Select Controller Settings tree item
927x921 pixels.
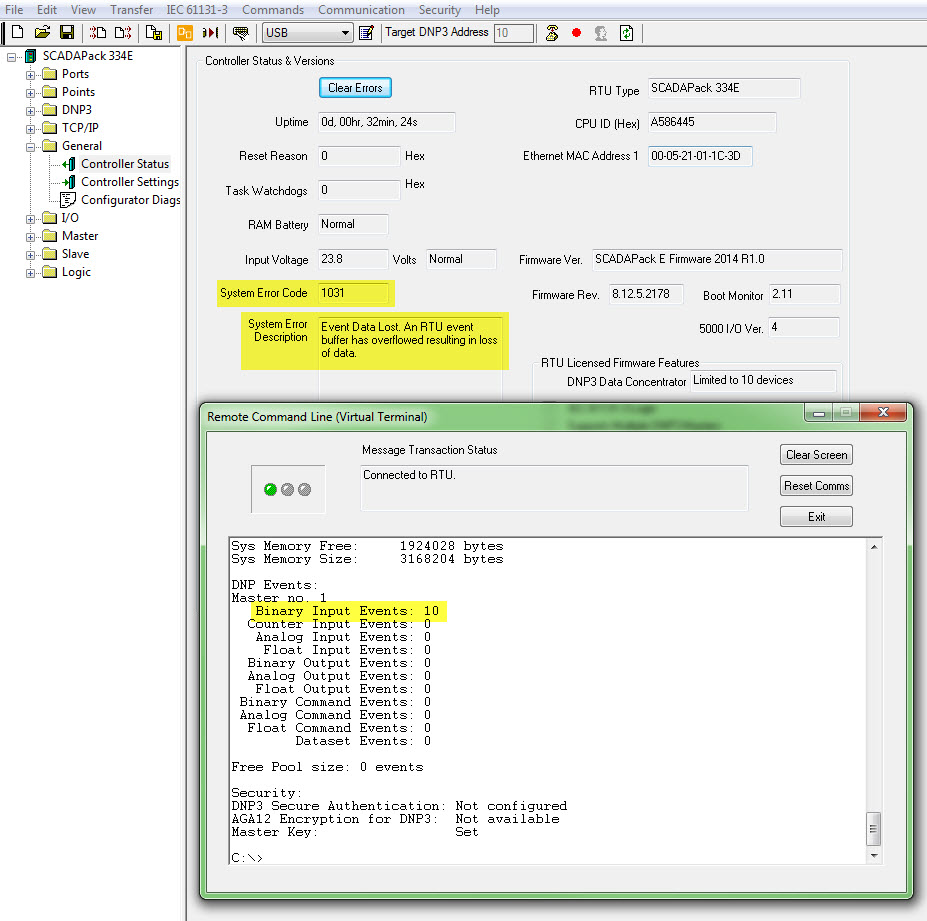point(129,182)
